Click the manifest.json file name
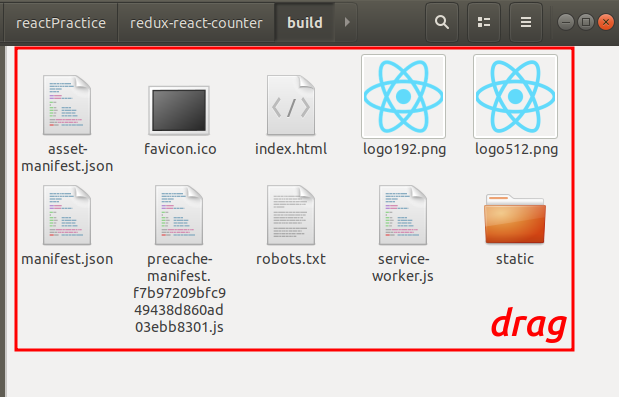The image size is (619, 397). point(67,259)
